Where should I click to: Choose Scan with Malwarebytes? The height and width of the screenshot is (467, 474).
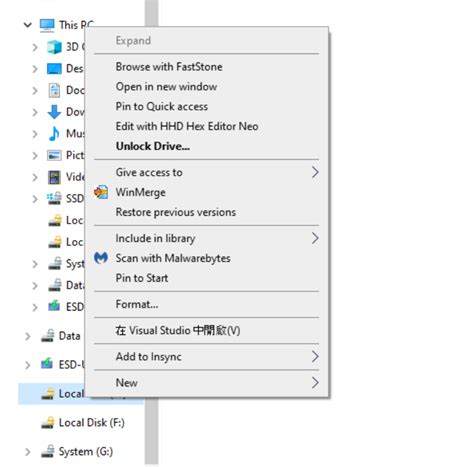pos(206,258)
